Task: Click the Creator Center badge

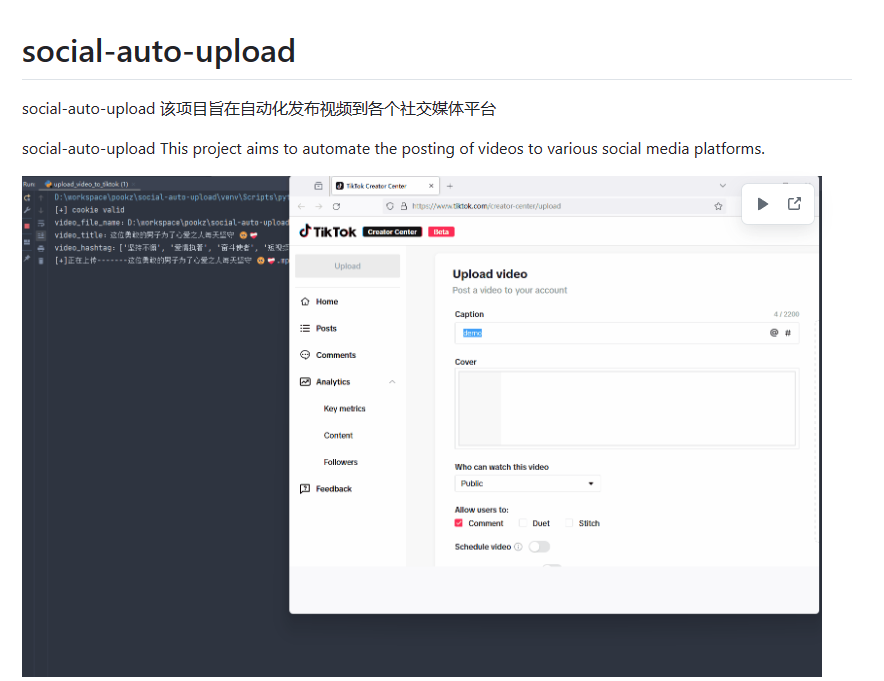Action: point(392,232)
